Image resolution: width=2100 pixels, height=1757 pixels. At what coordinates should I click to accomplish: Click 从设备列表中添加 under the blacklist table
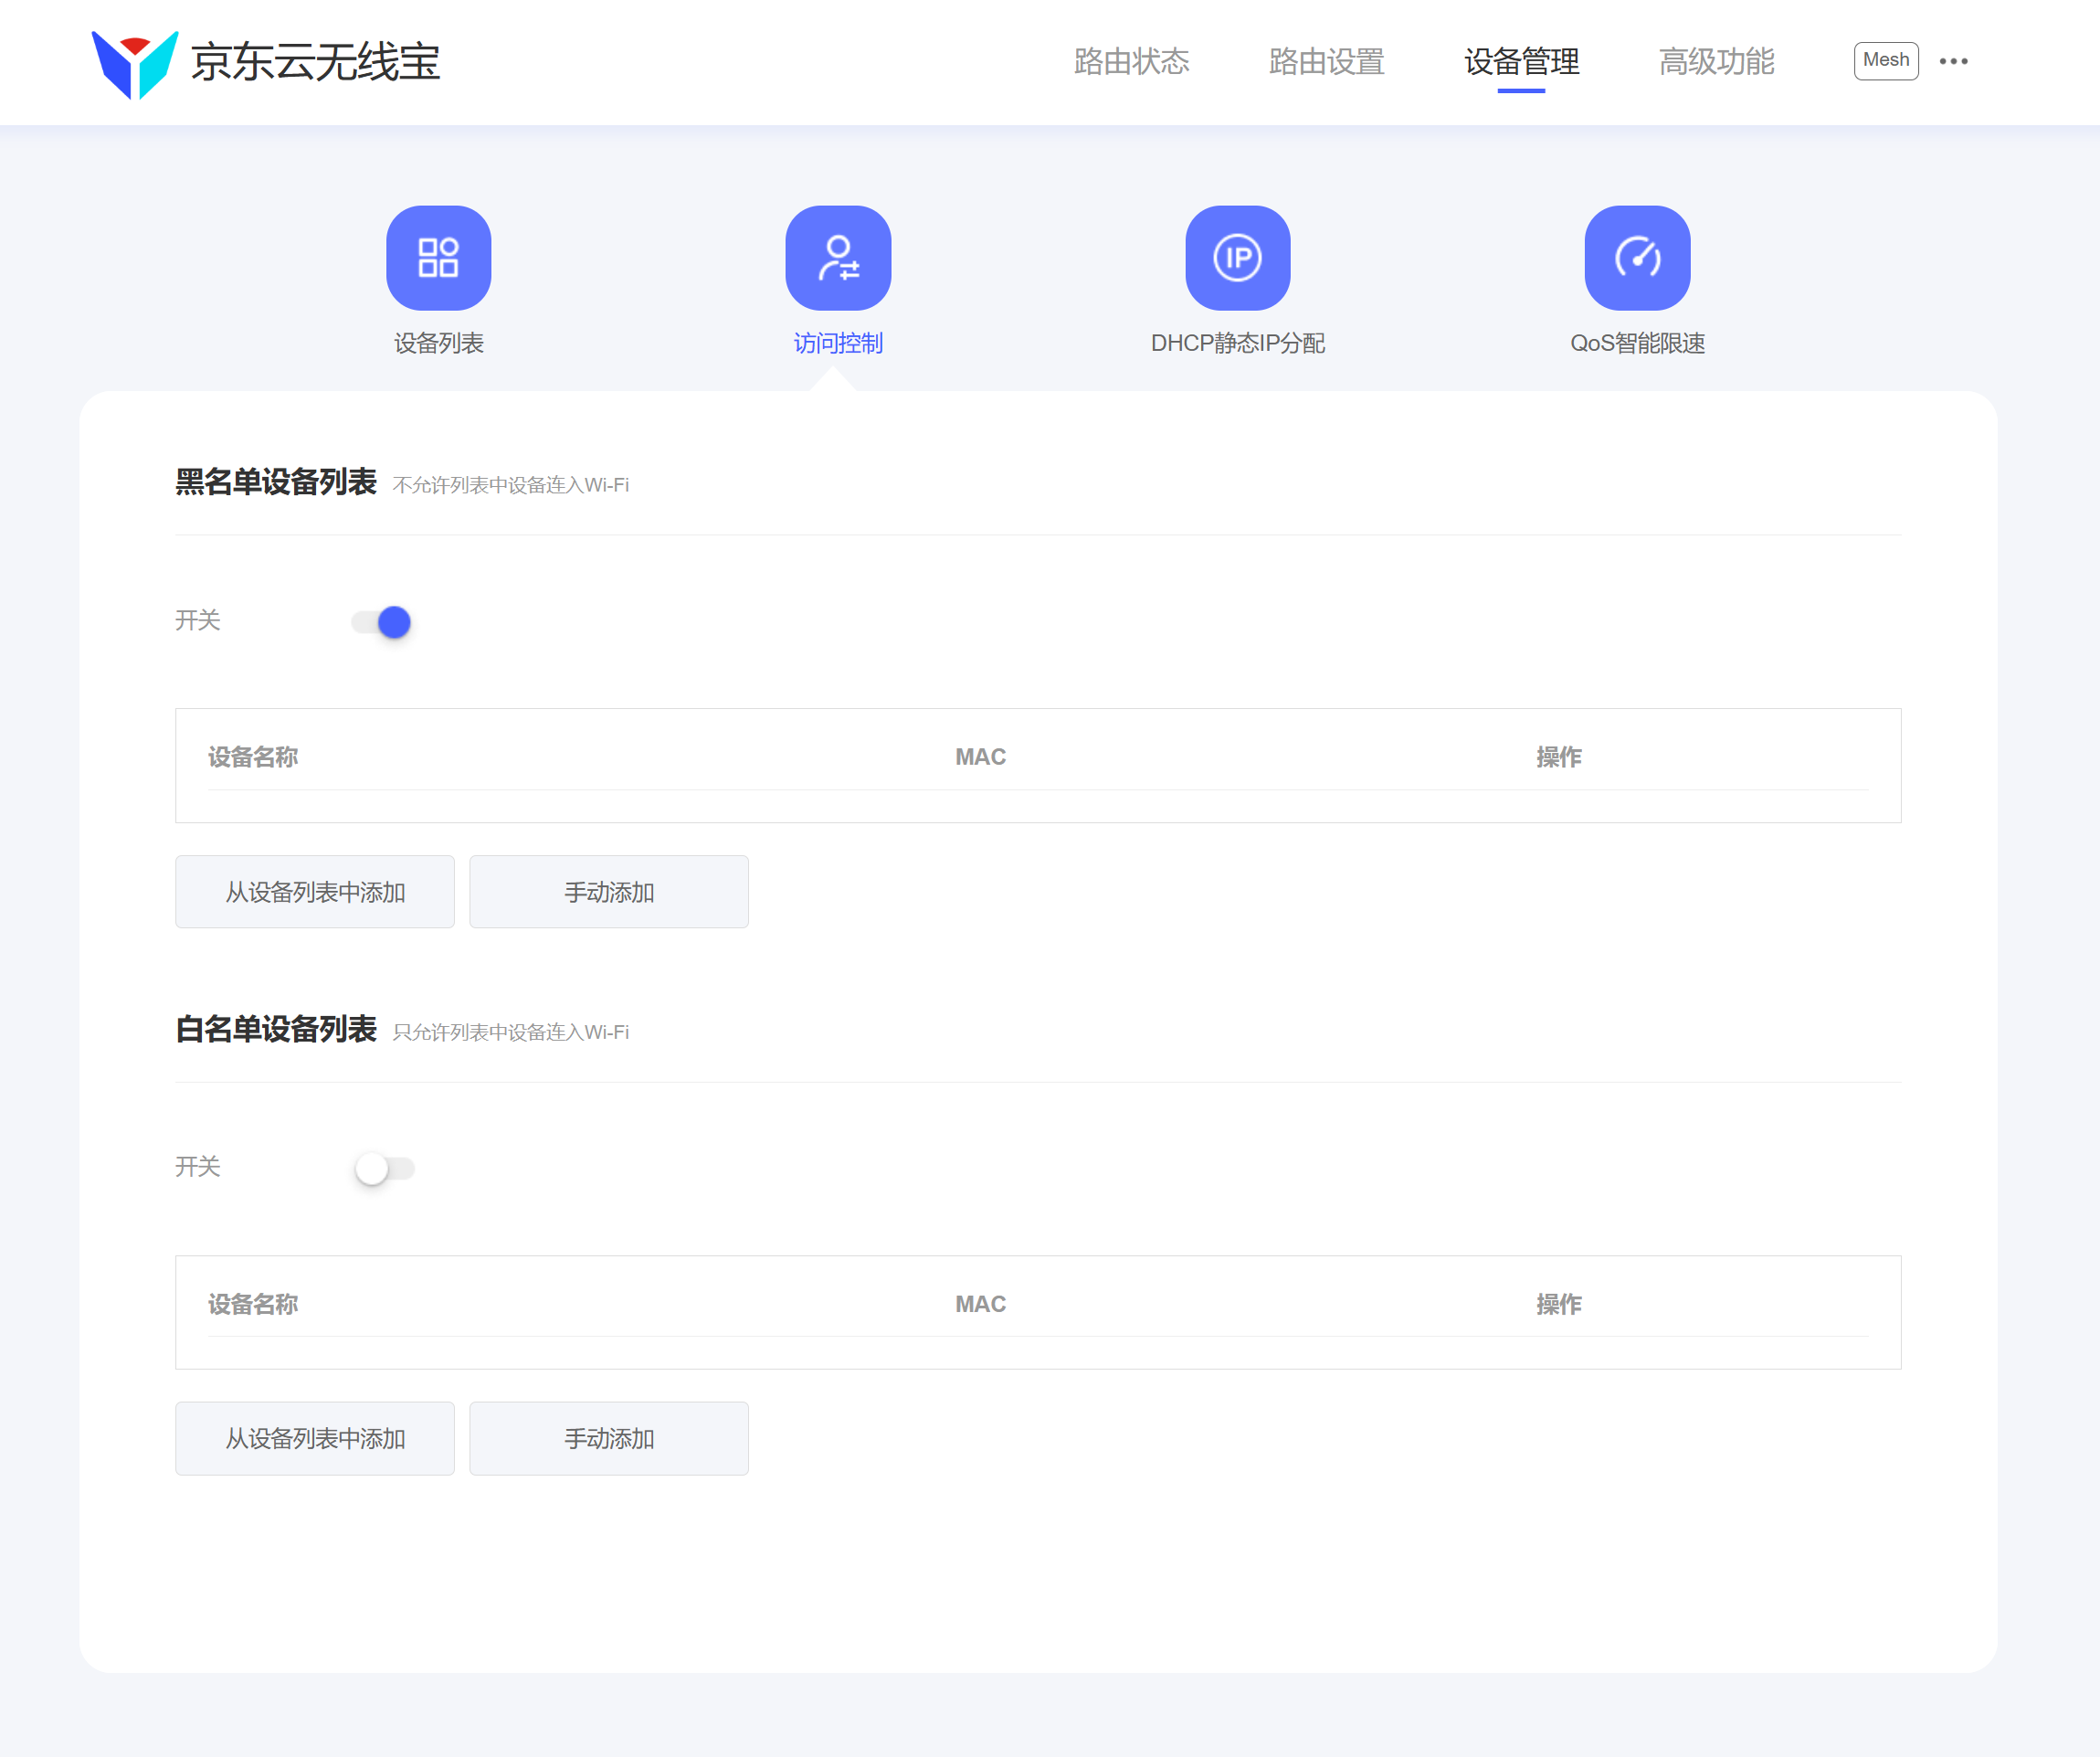pos(315,892)
